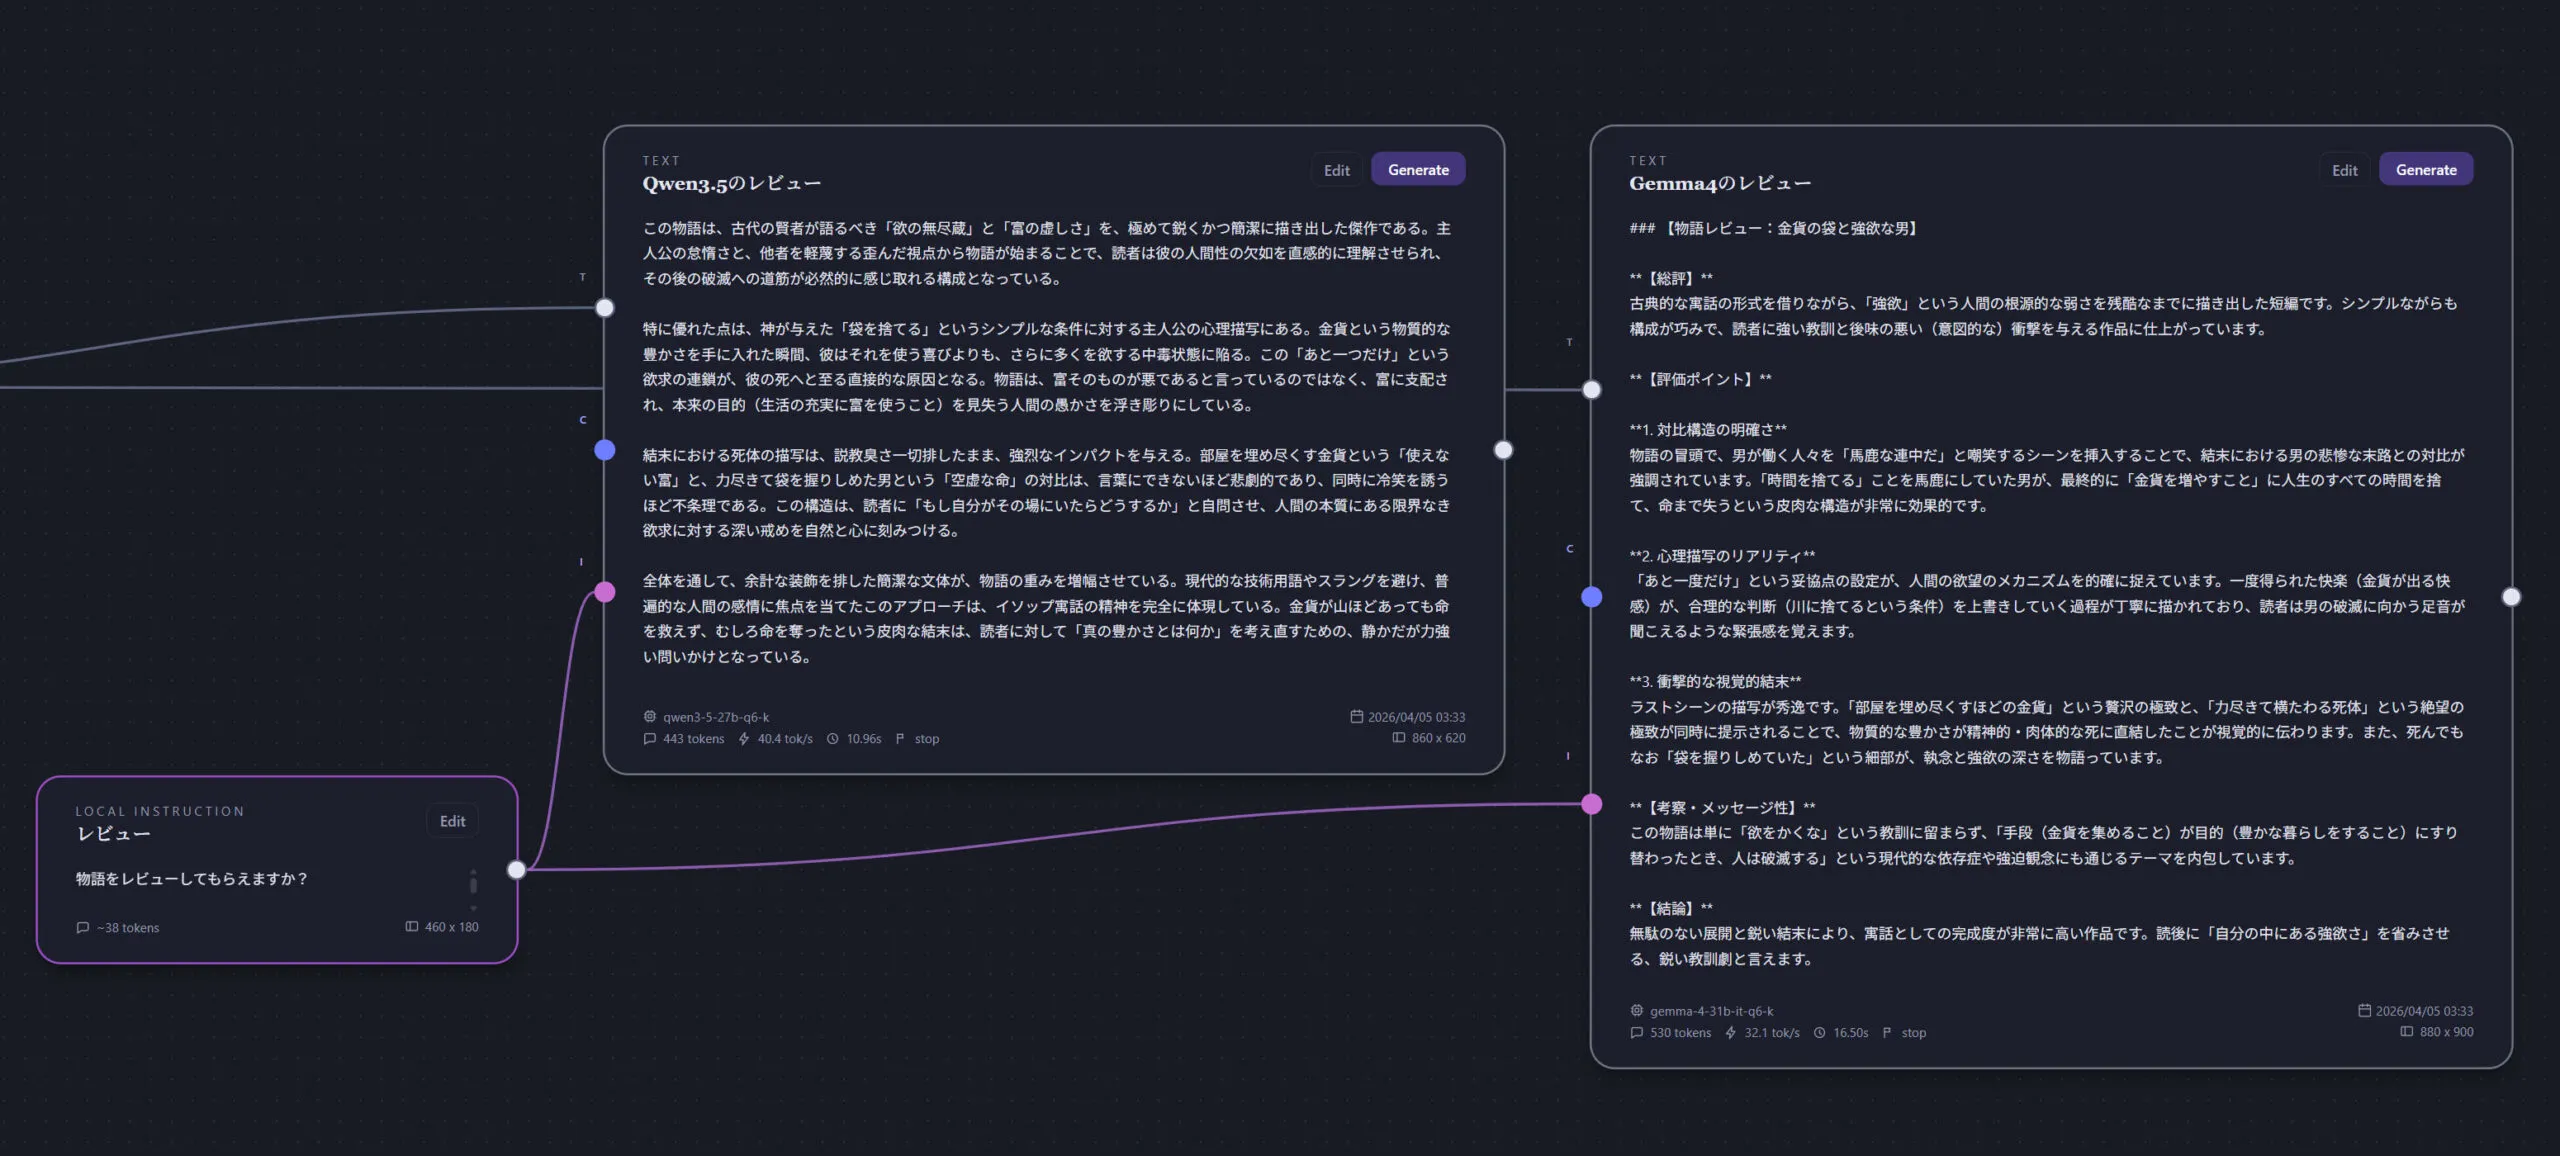
Task: Click the stop-reason flag icon in the Gemma4 node
Action: [1887, 1033]
